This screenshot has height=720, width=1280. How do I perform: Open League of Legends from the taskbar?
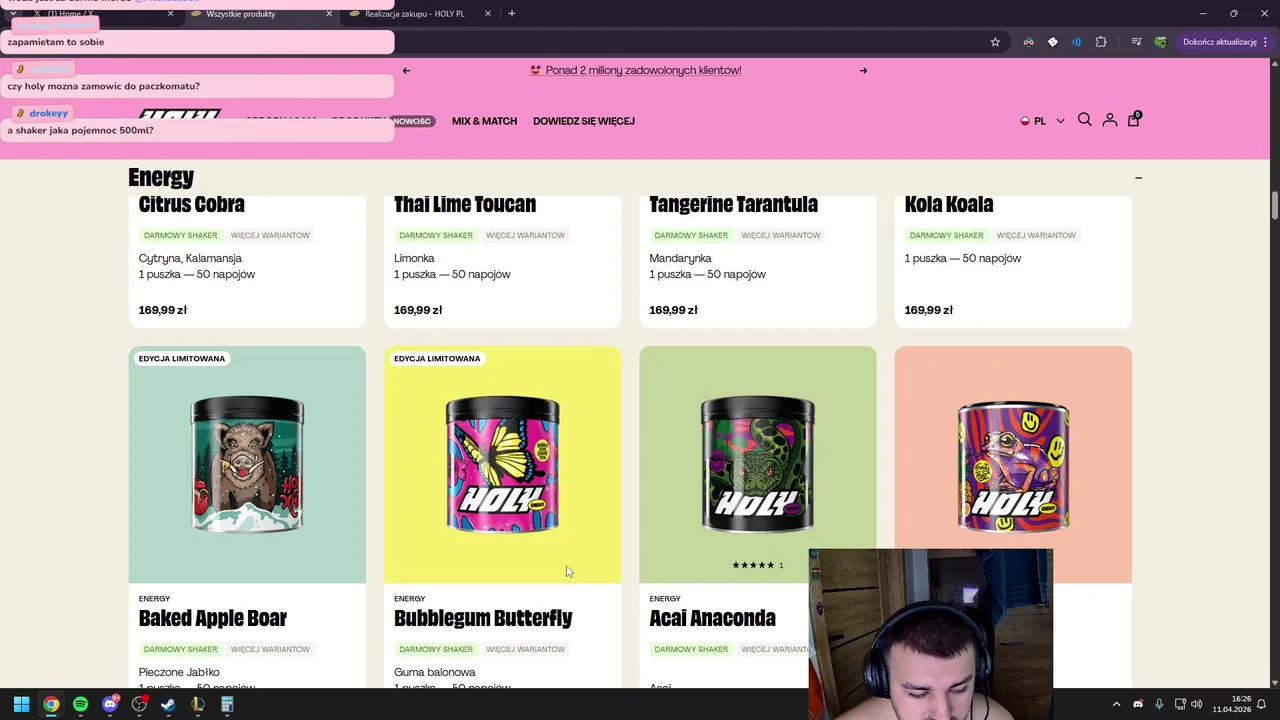point(198,704)
